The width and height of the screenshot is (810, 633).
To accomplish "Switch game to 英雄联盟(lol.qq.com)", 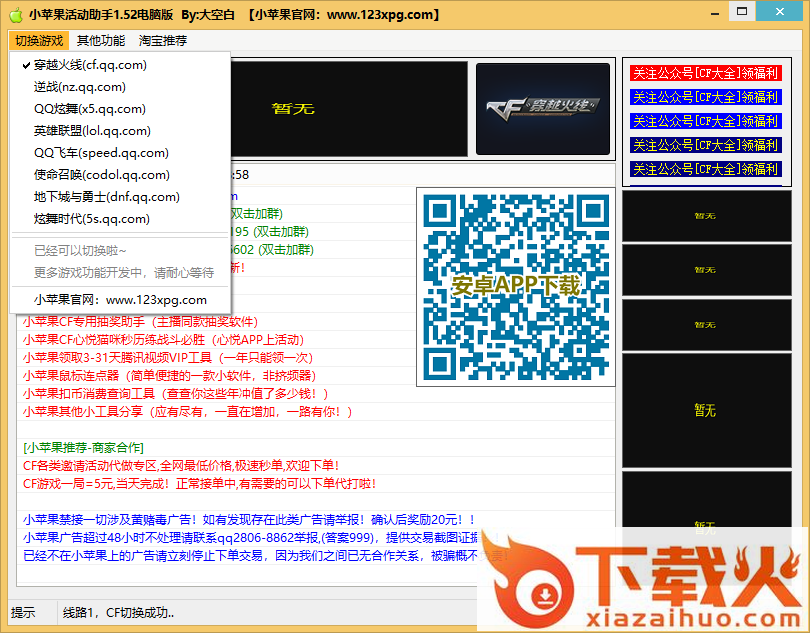I will pyautogui.click(x=120, y=131).
